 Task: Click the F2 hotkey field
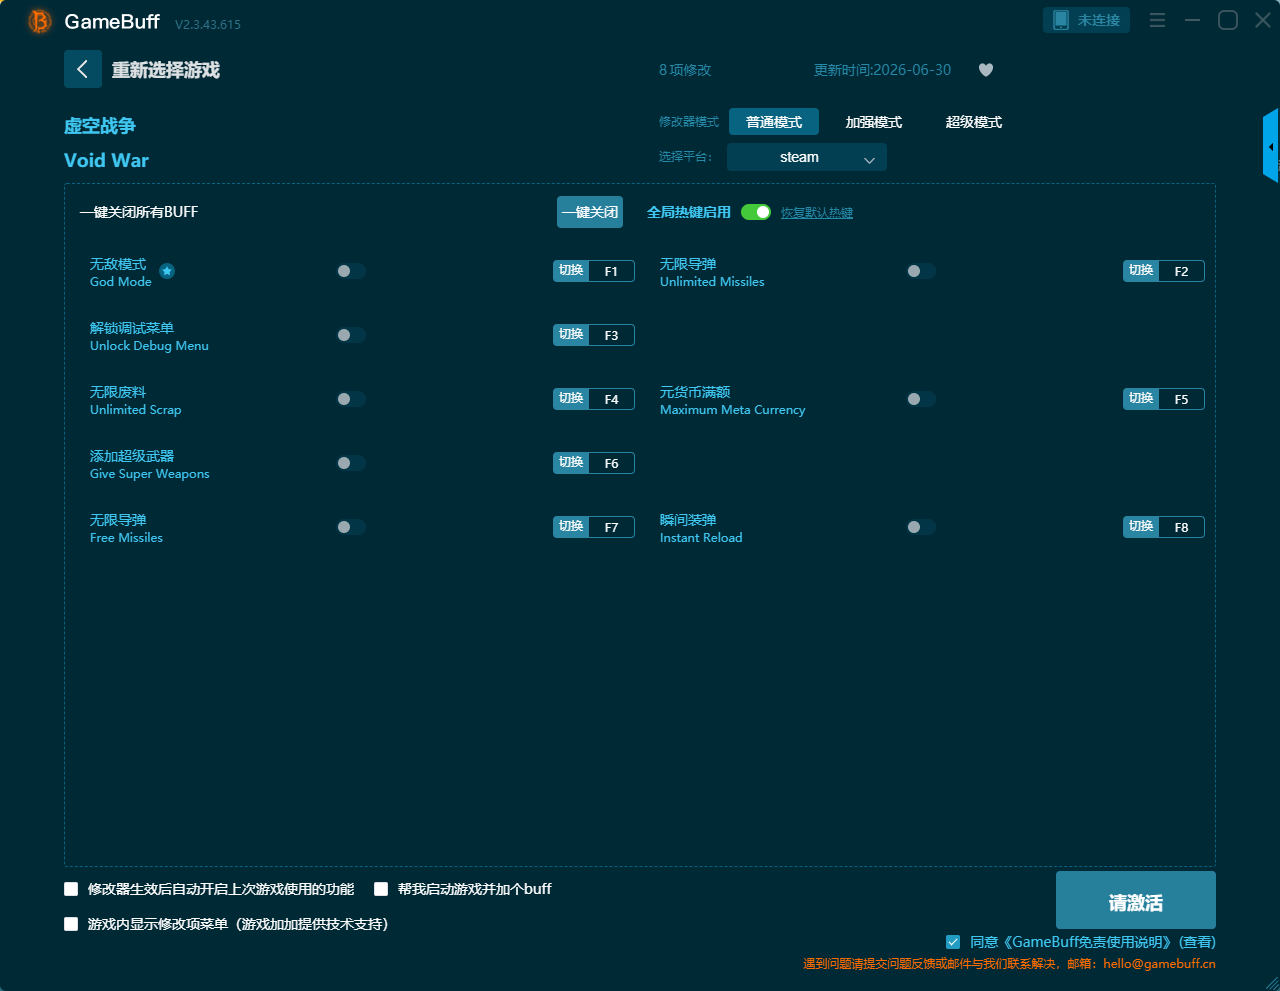[1181, 271]
